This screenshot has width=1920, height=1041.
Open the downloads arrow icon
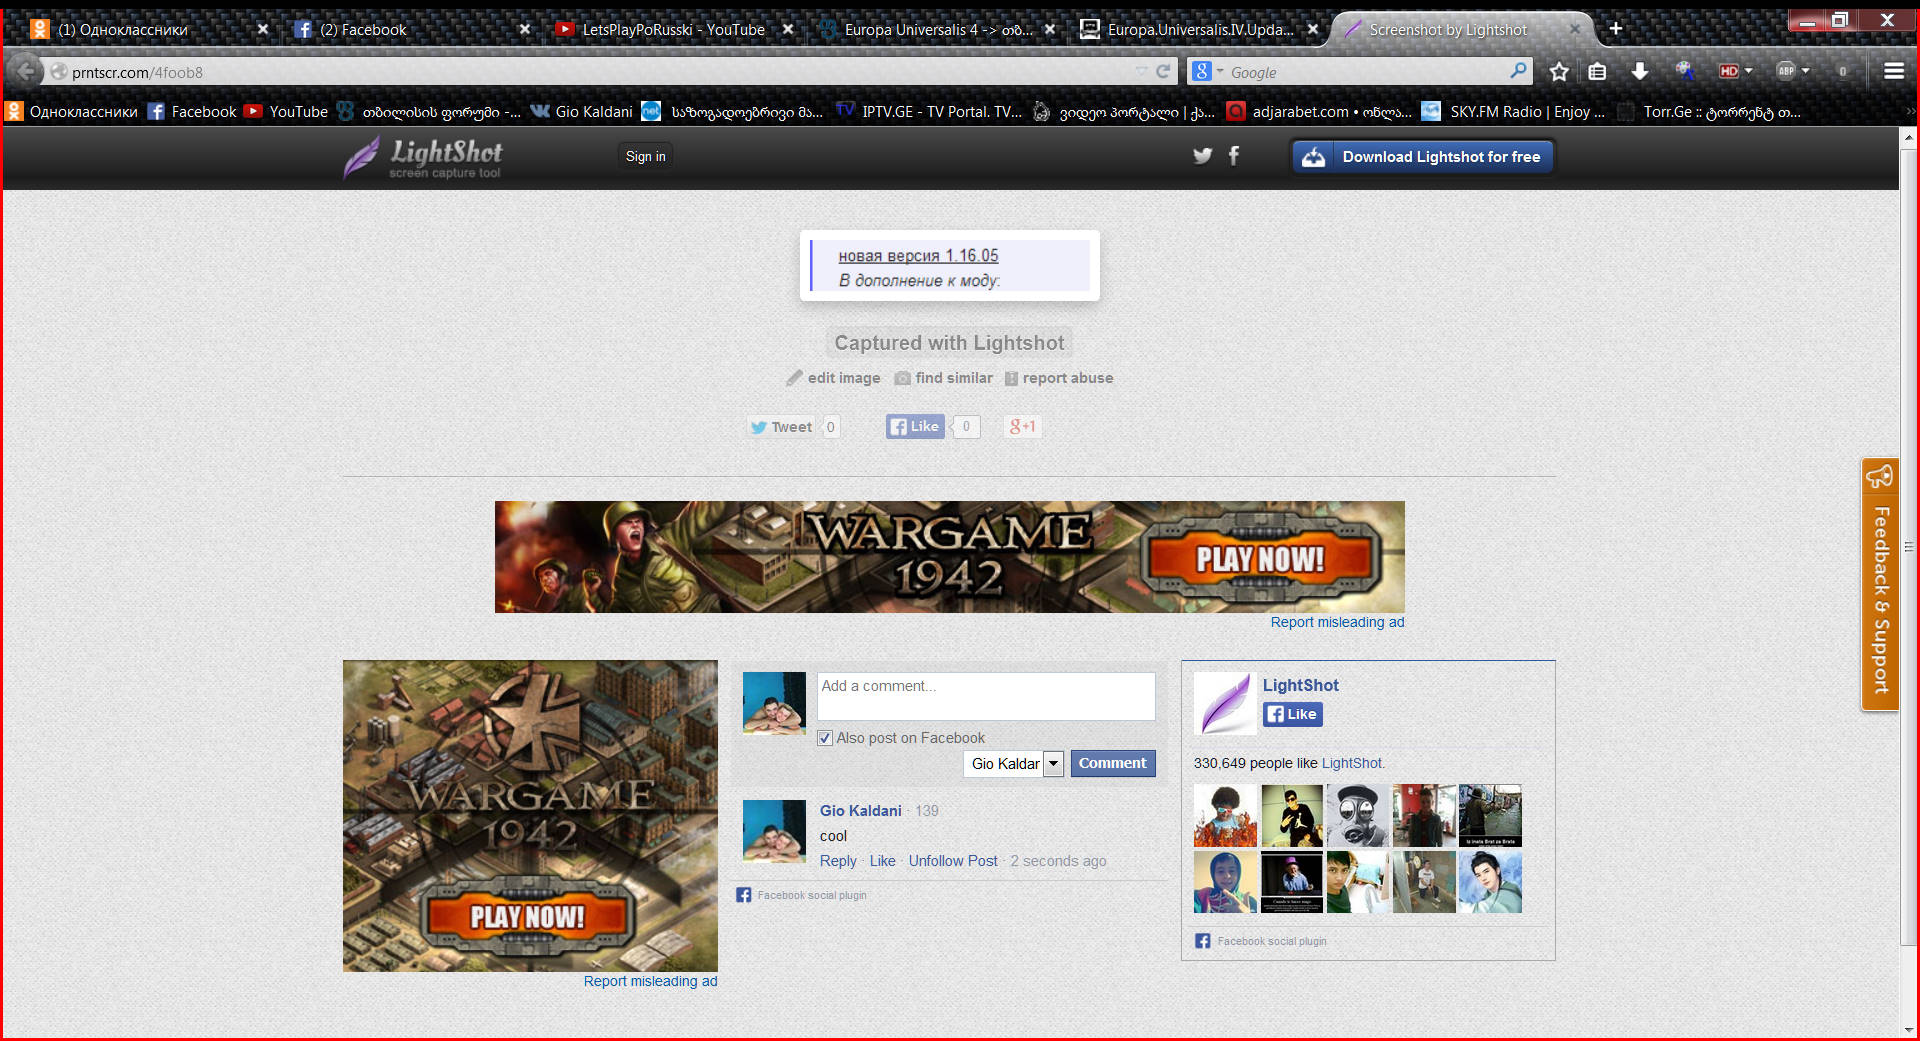[1640, 72]
